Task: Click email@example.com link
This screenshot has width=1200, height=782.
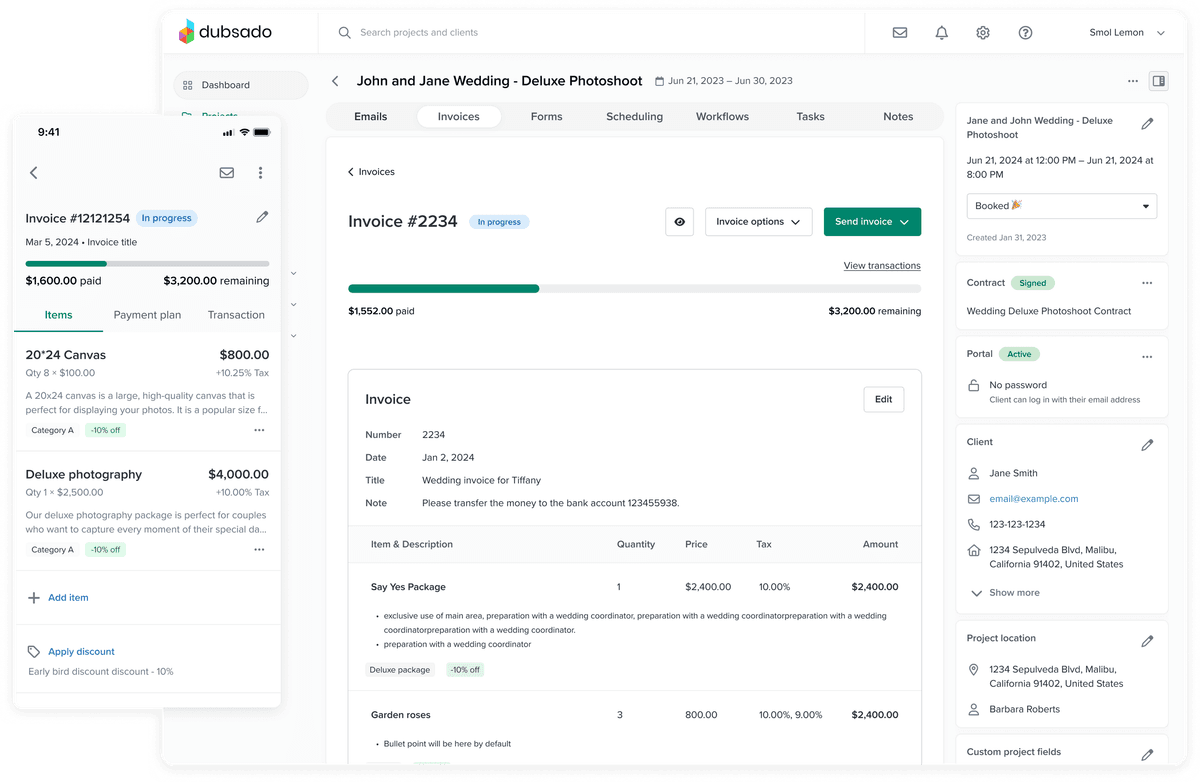Action: pyautogui.click(x=1034, y=499)
